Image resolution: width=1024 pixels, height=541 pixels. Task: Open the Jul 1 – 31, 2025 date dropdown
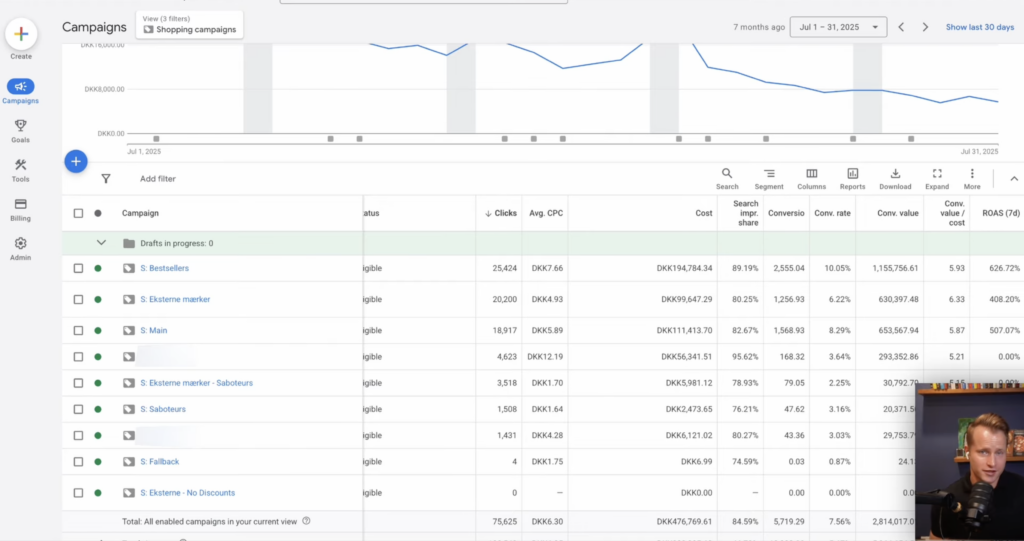pos(837,27)
